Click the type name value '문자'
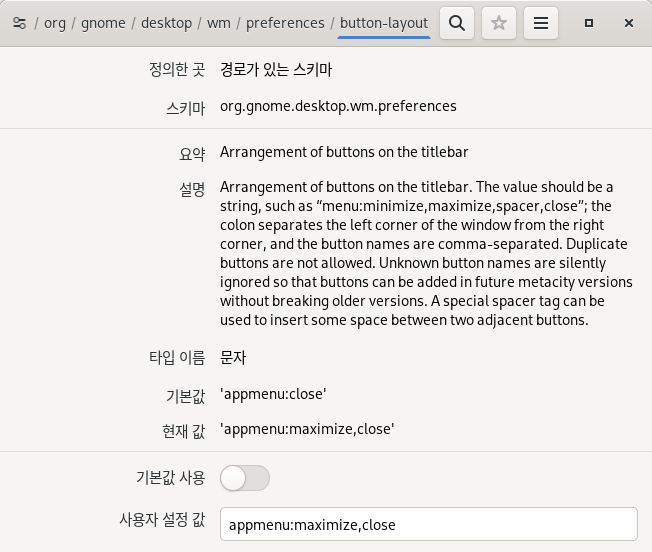This screenshot has height=552, width=652. pyautogui.click(x=233, y=357)
